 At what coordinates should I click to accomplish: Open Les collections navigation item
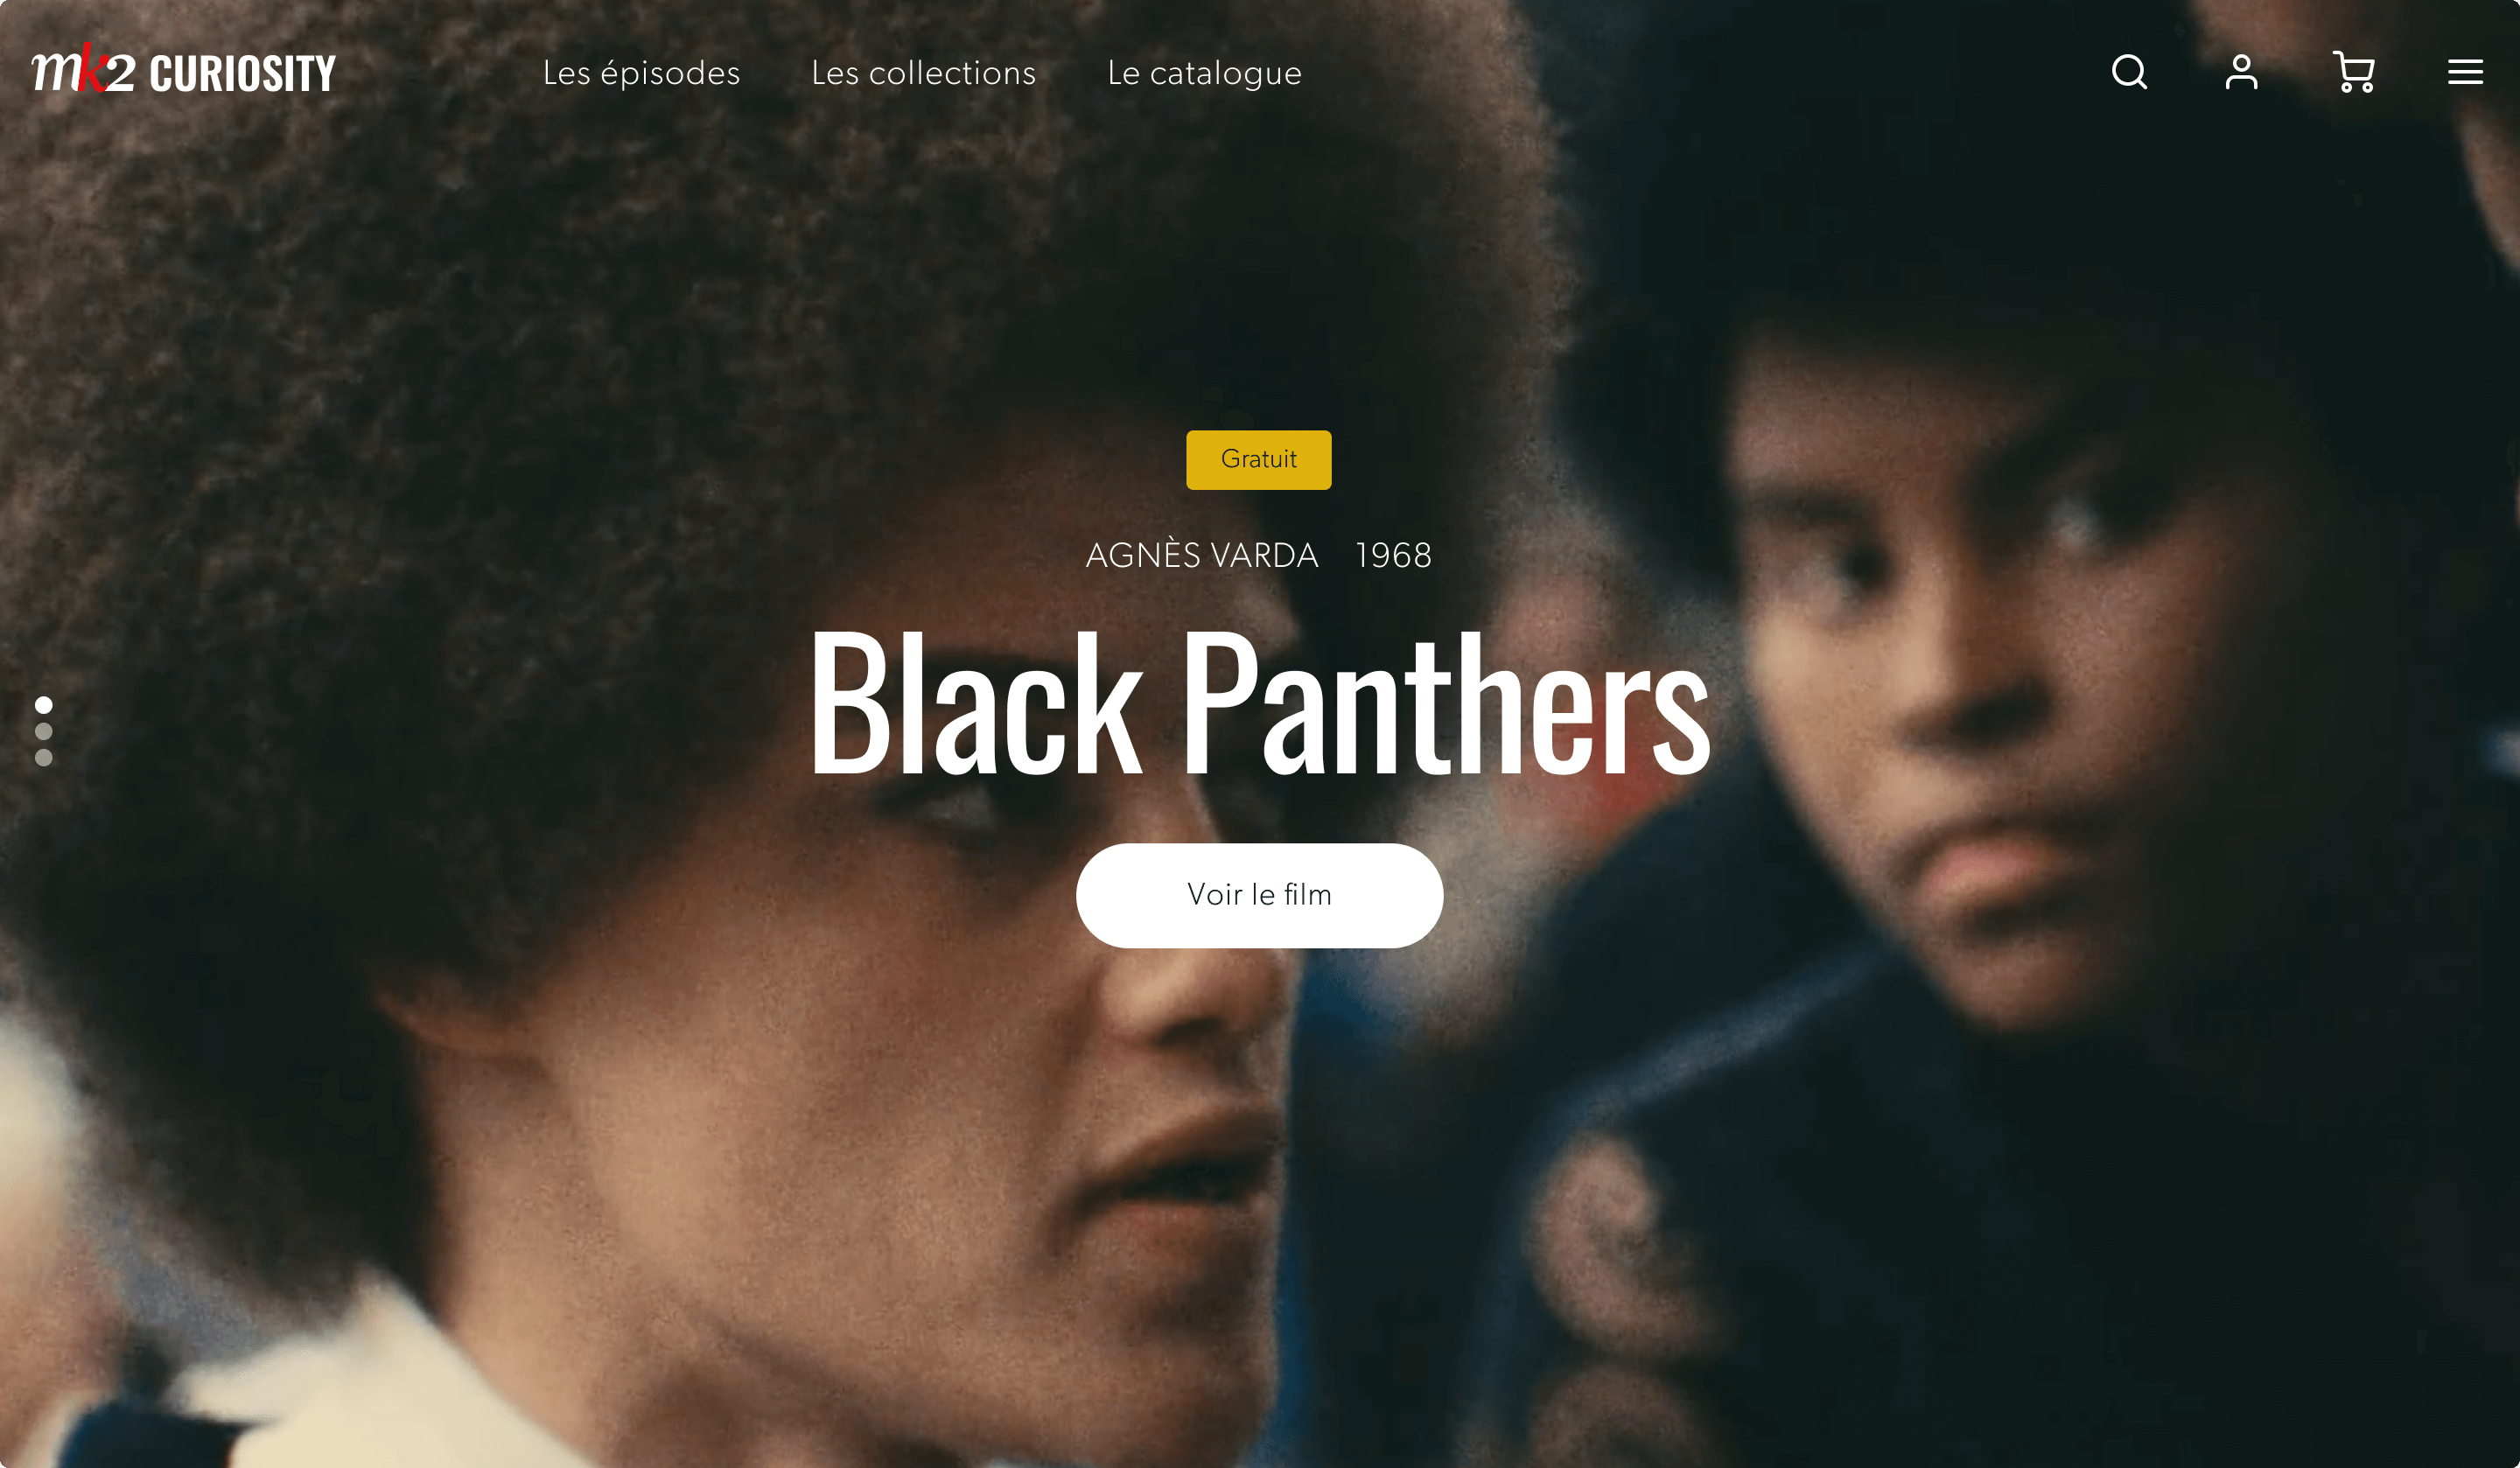click(923, 73)
